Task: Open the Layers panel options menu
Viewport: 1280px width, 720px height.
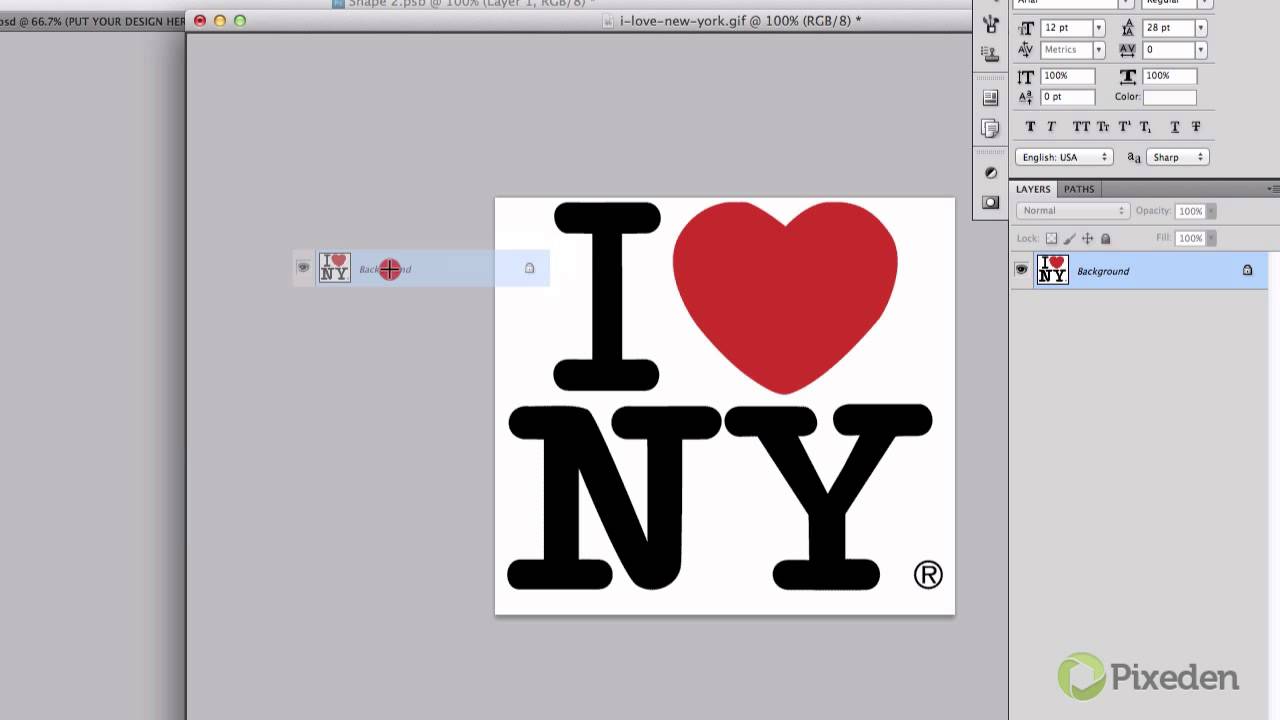Action: 1272,189
